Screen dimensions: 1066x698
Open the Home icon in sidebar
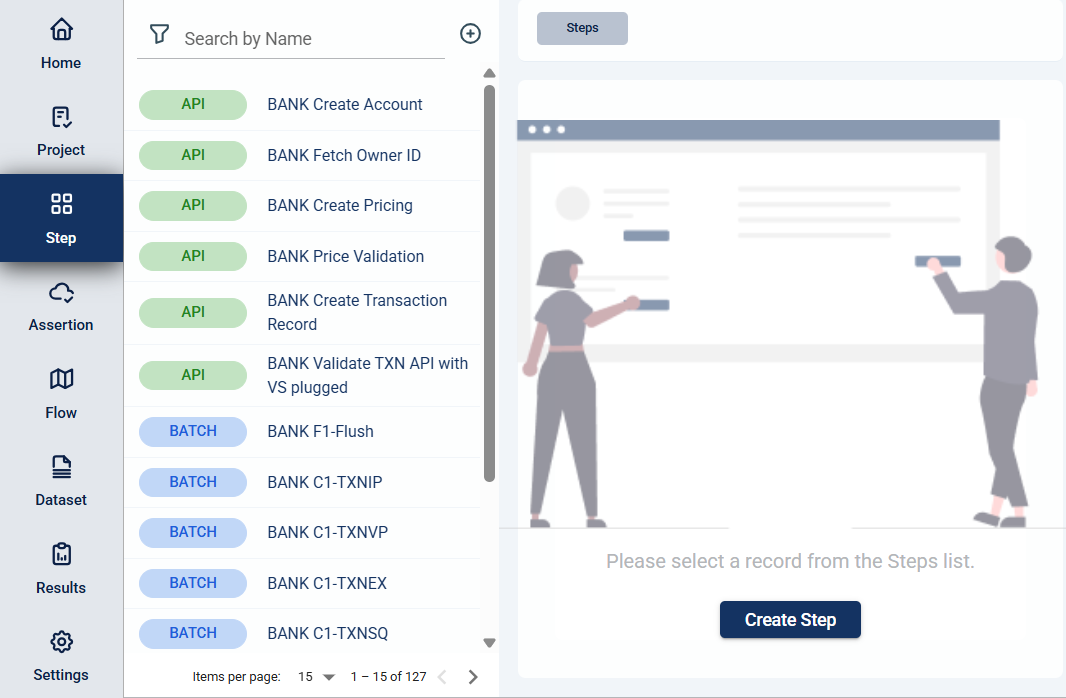61,30
